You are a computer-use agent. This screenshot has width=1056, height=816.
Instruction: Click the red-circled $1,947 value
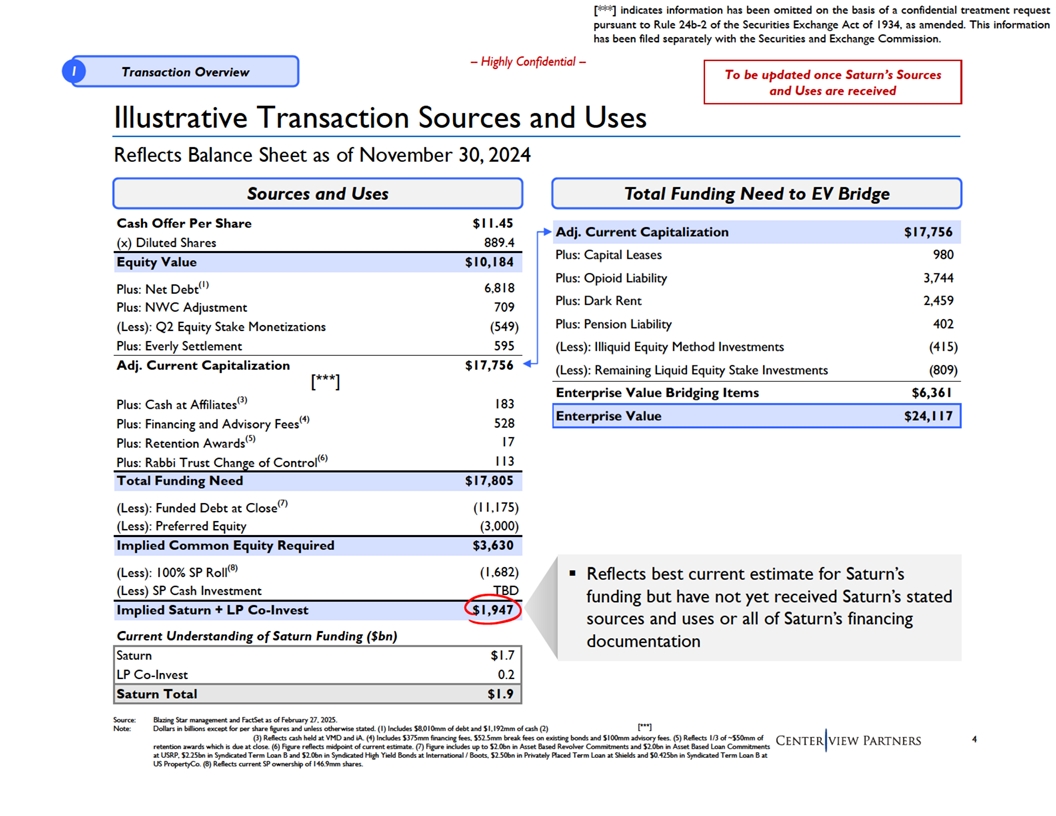pos(493,610)
